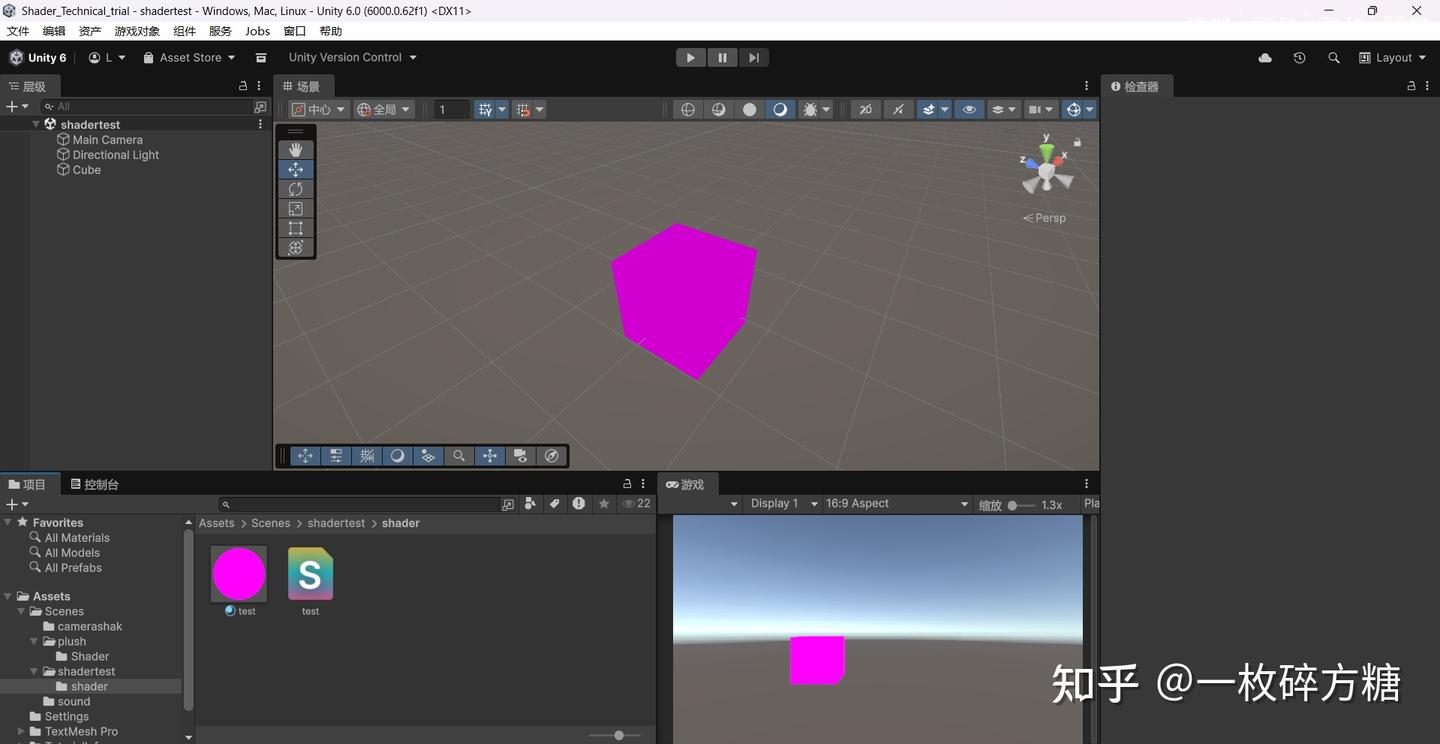Toggle scene audio on or off
Screen dimensions: 1440x744
[898, 109]
